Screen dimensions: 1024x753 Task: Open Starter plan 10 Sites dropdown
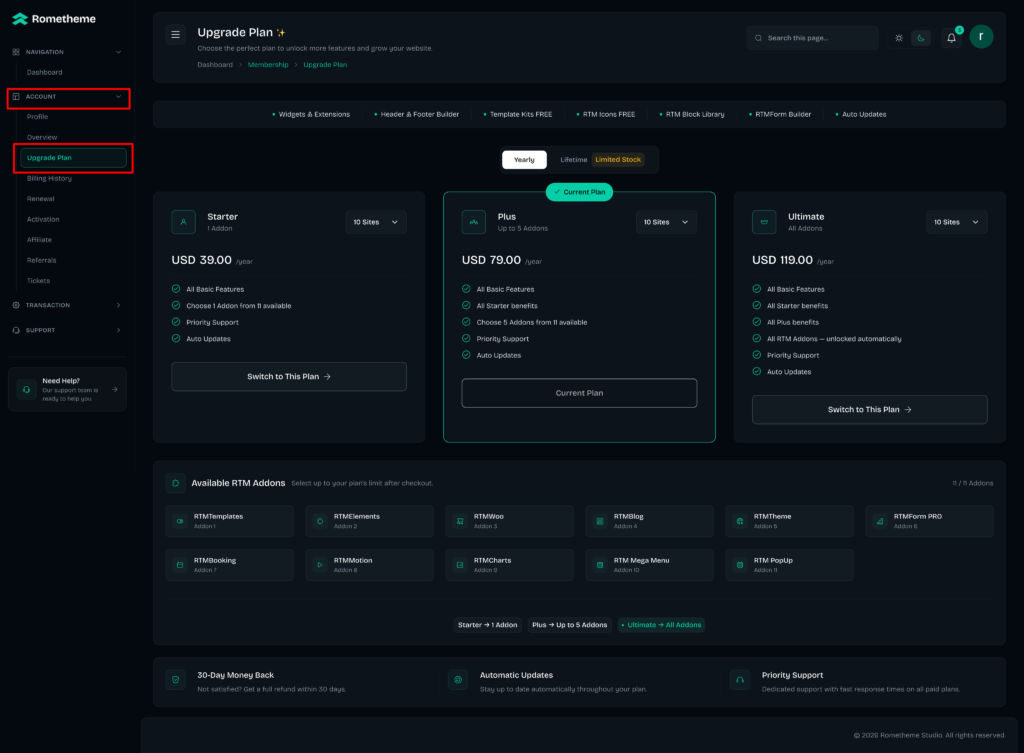click(376, 222)
